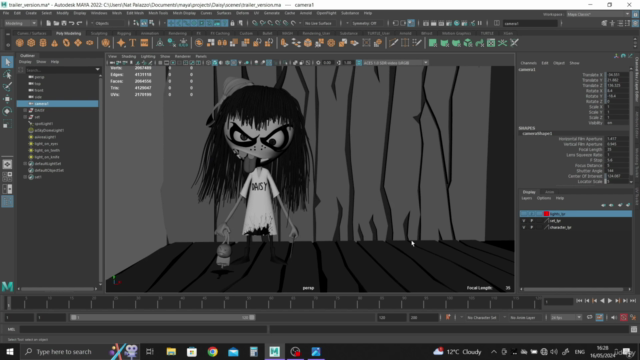Create a polygon sphere from the shelf
The height and width of the screenshot is (360, 640).
tap(19, 43)
